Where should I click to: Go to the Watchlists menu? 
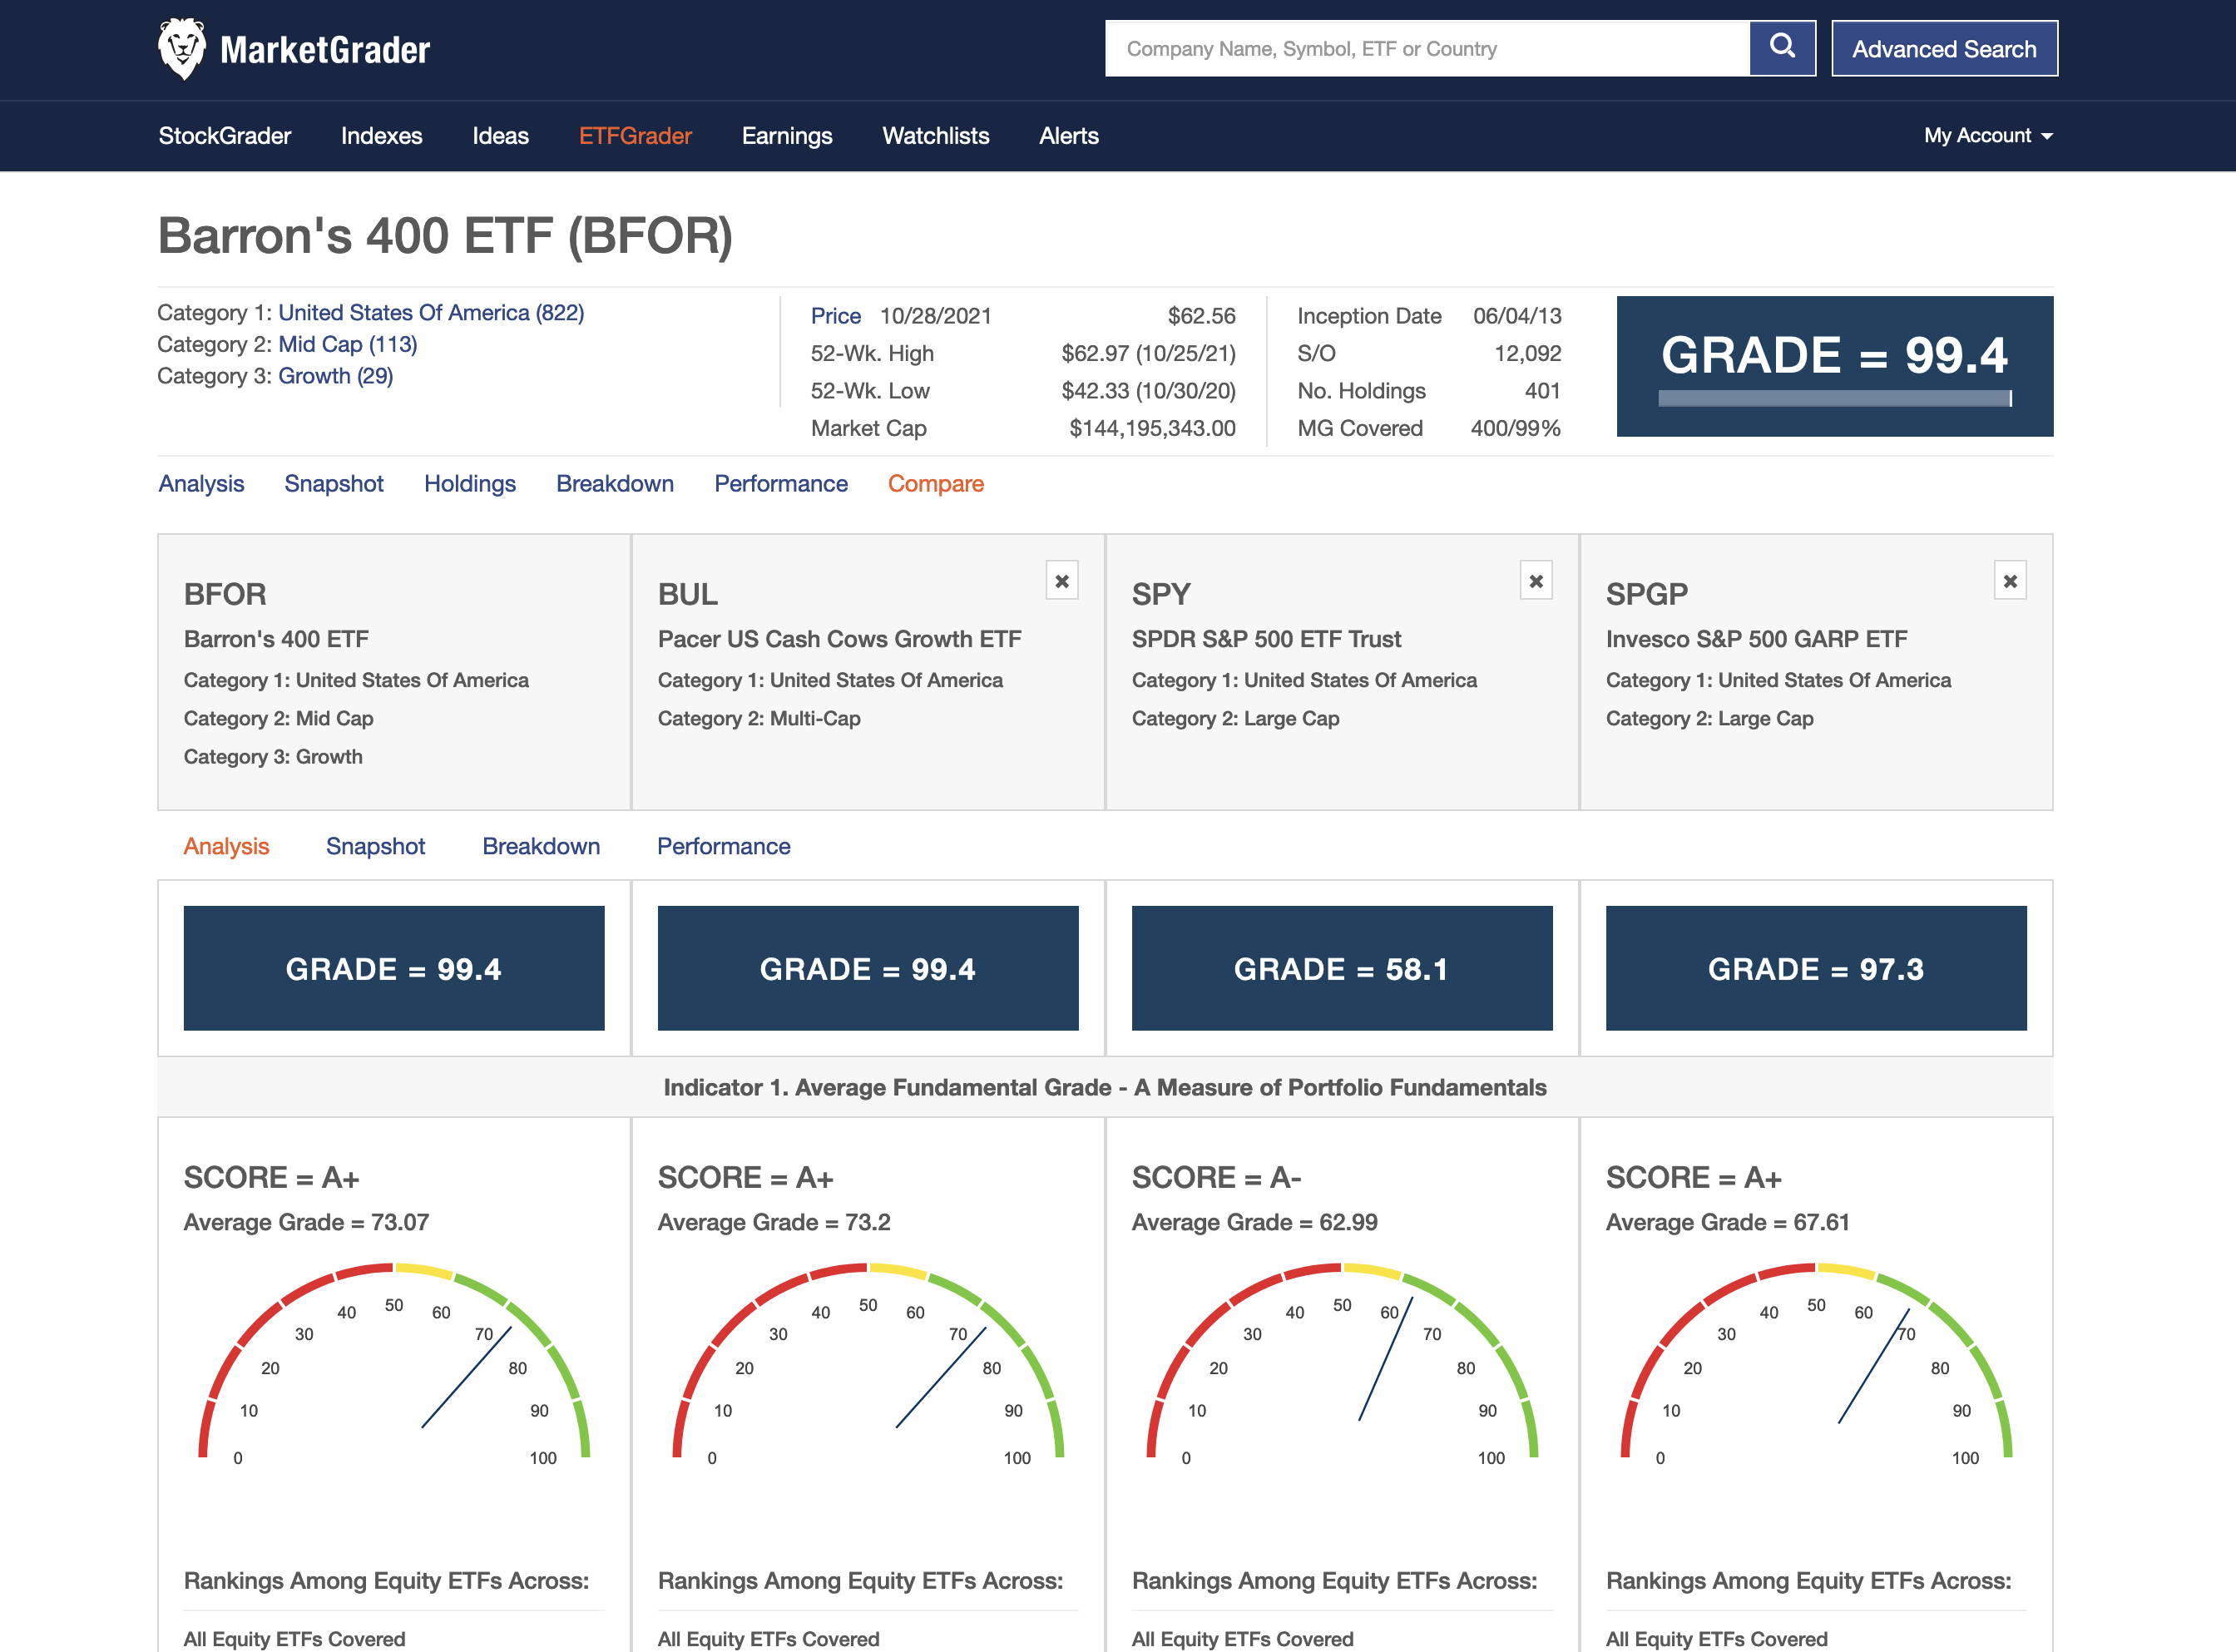935,136
